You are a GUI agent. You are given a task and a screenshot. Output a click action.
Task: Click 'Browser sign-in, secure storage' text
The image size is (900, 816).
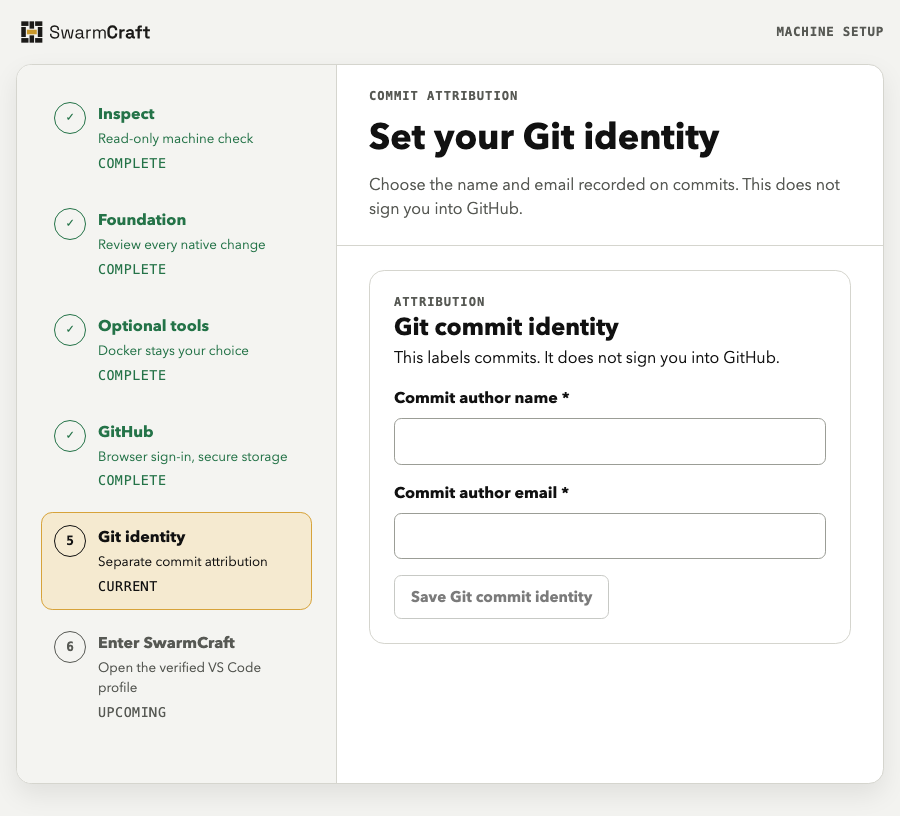pyautogui.click(x=192, y=457)
